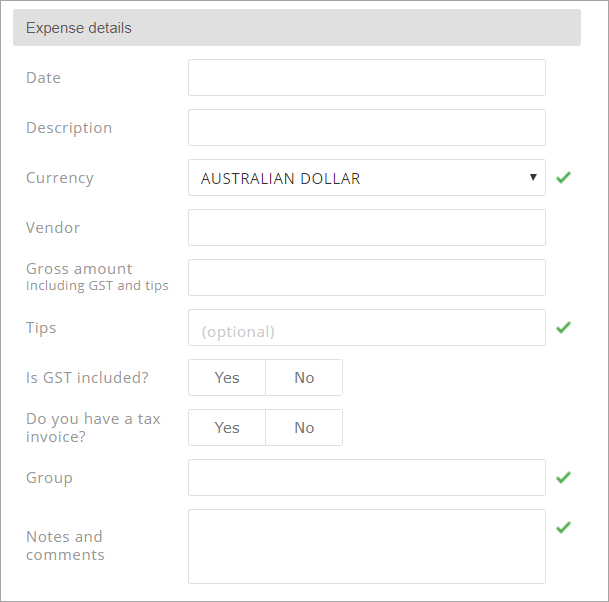Click into the Vendor field

(x=367, y=228)
